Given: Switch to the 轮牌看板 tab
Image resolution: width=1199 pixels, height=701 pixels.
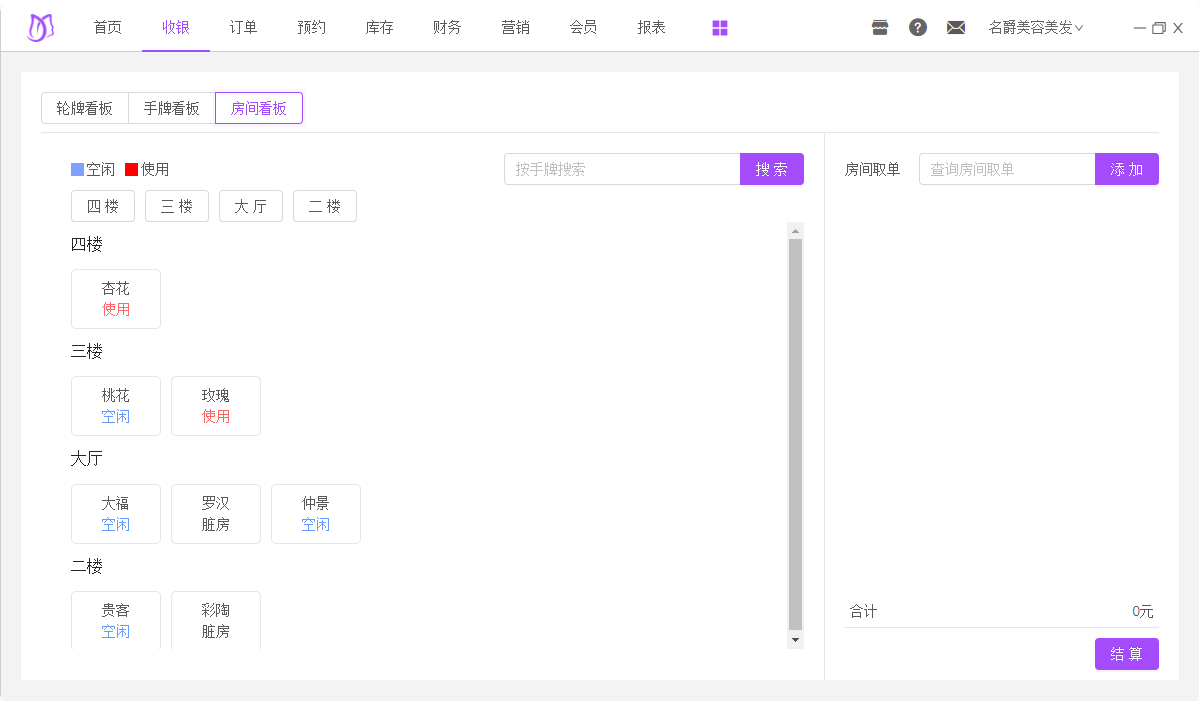Looking at the screenshot, I should 85,108.
